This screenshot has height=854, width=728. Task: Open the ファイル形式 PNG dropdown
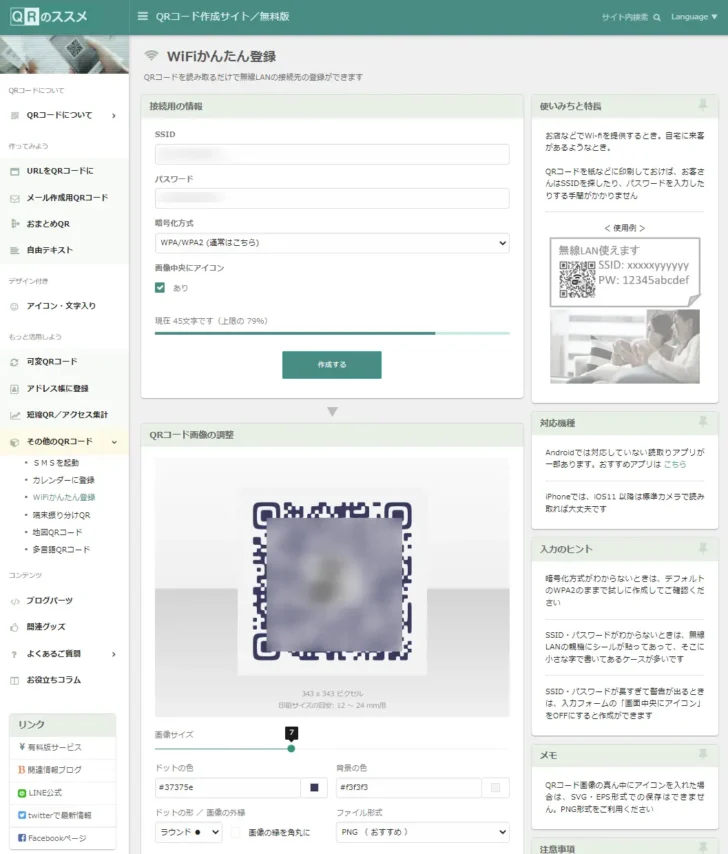(423, 832)
